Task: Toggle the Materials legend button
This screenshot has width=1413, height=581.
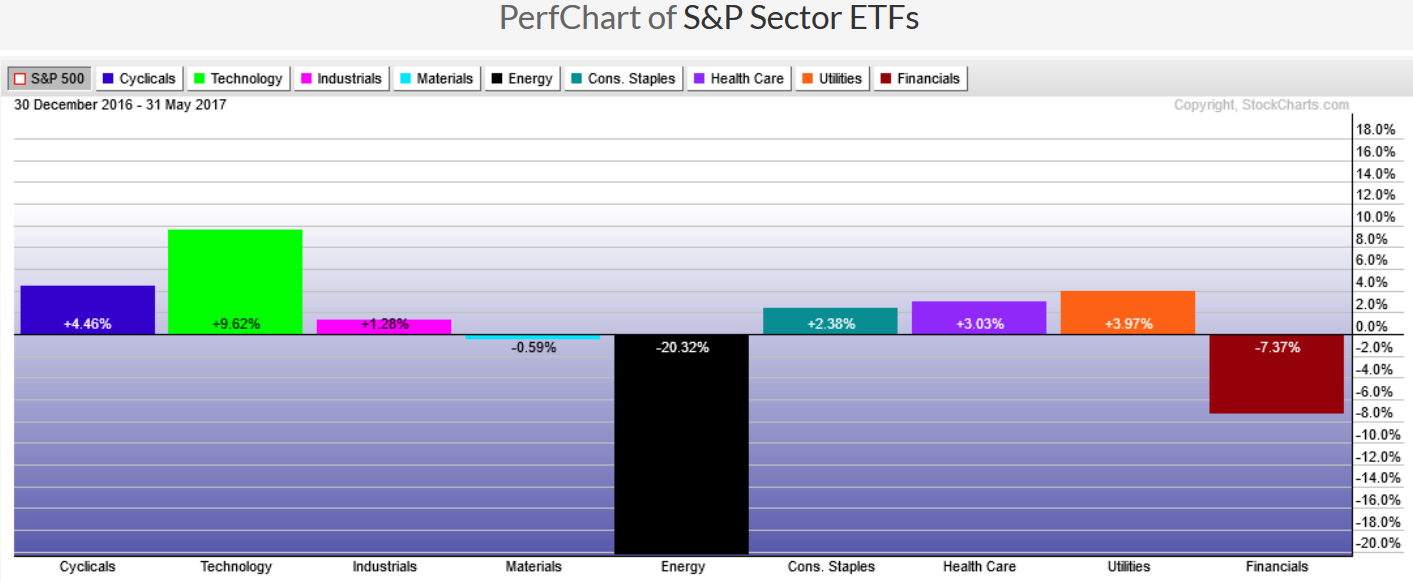Action: (x=436, y=79)
